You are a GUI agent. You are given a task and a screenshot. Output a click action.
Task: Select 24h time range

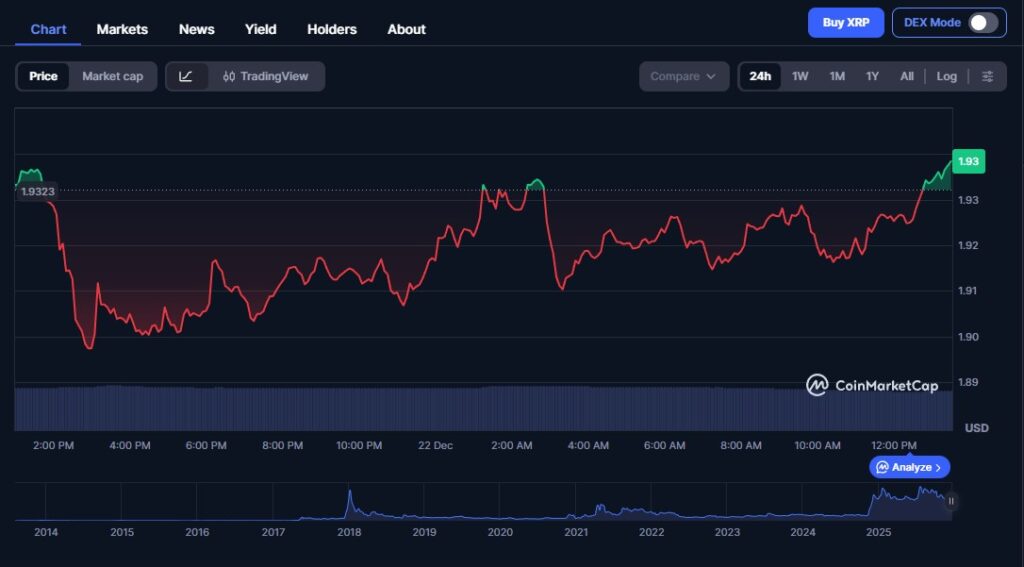click(x=760, y=76)
